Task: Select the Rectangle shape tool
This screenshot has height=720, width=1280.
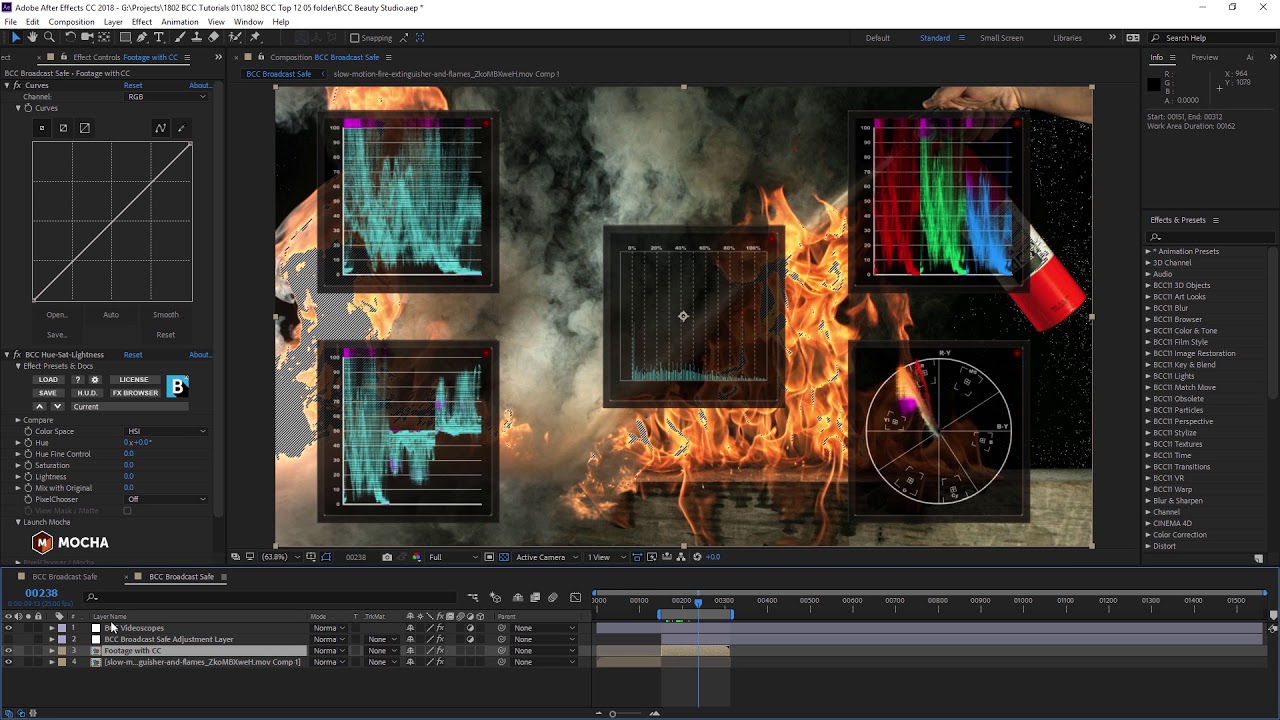Action: [125, 37]
